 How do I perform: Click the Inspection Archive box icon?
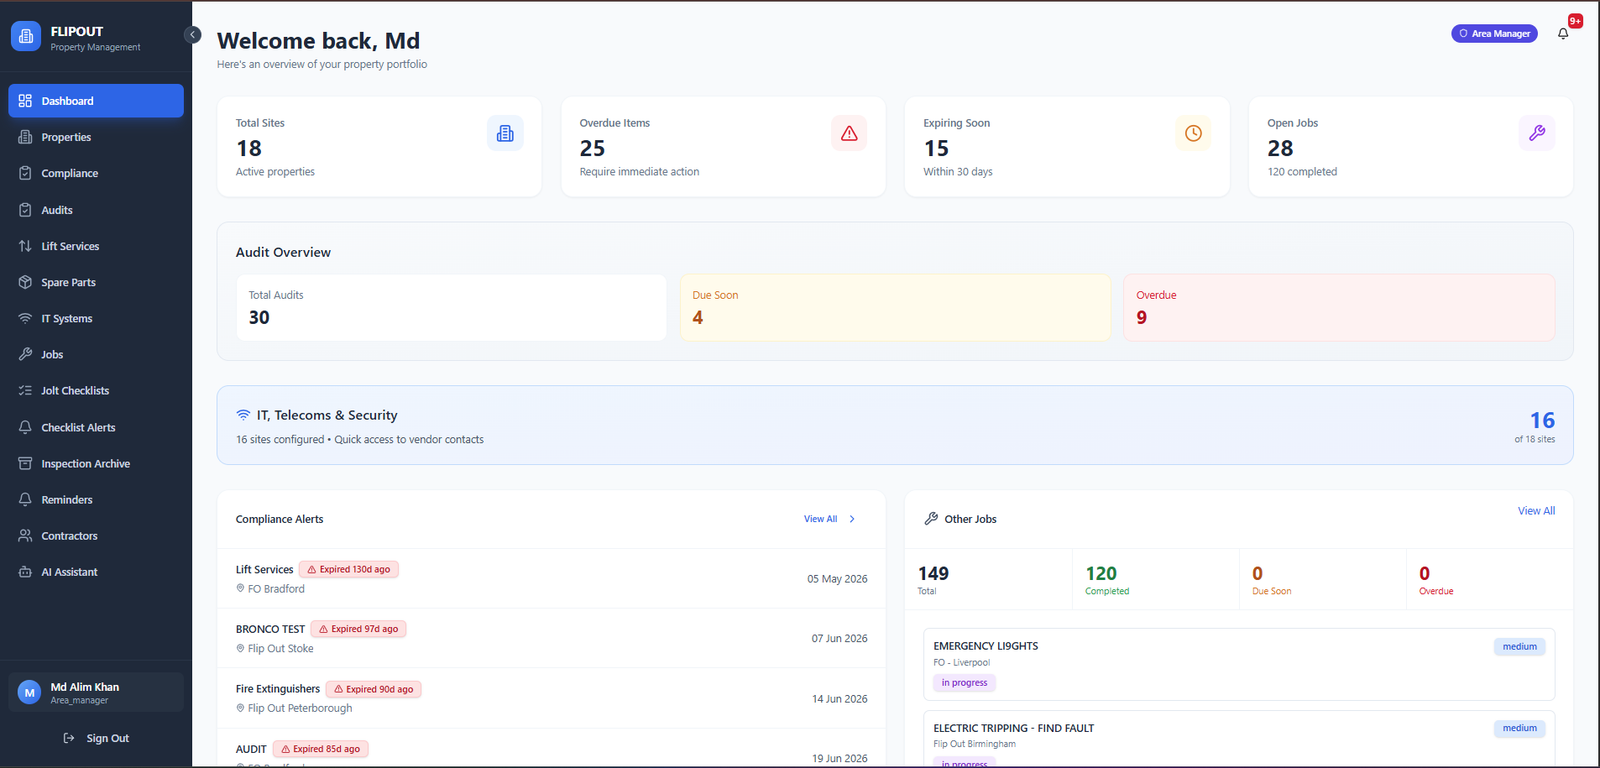click(x=25, y=463)
